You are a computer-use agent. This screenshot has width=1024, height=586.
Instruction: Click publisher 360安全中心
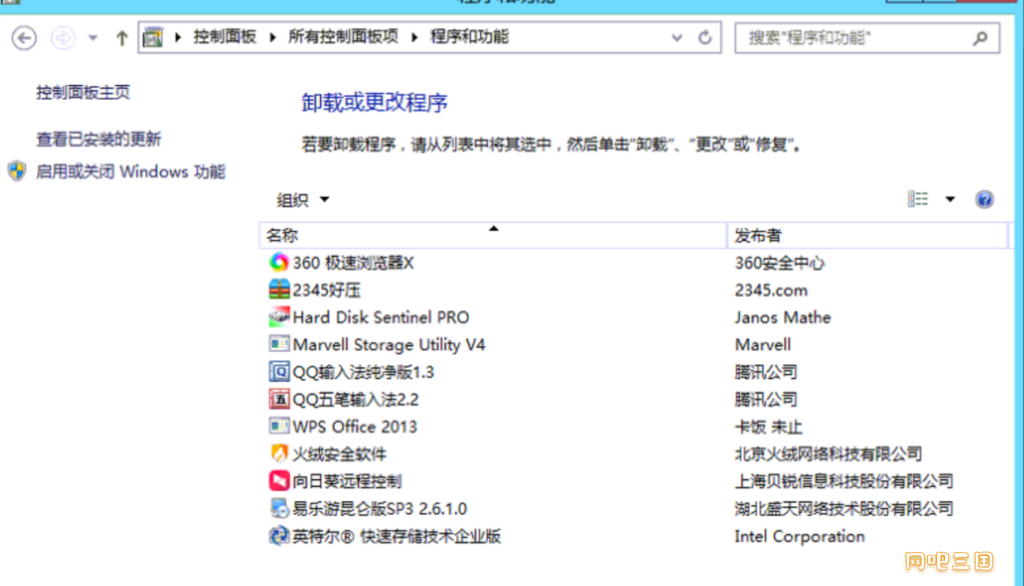point(779,263)
